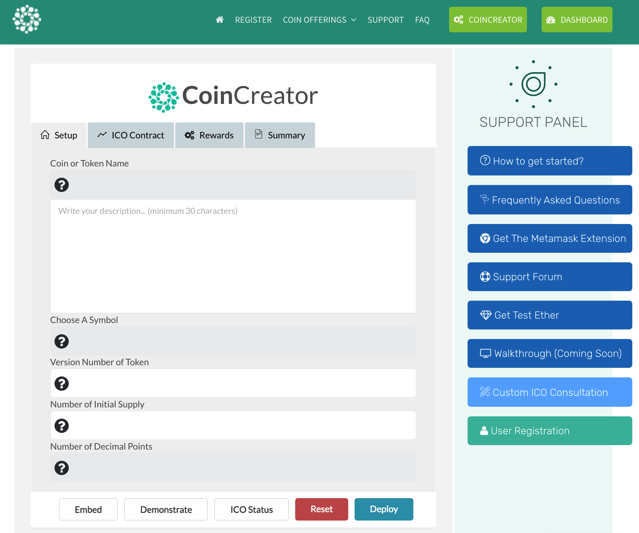
Task: Click the Demonstrate button
Action: point(166,509)
